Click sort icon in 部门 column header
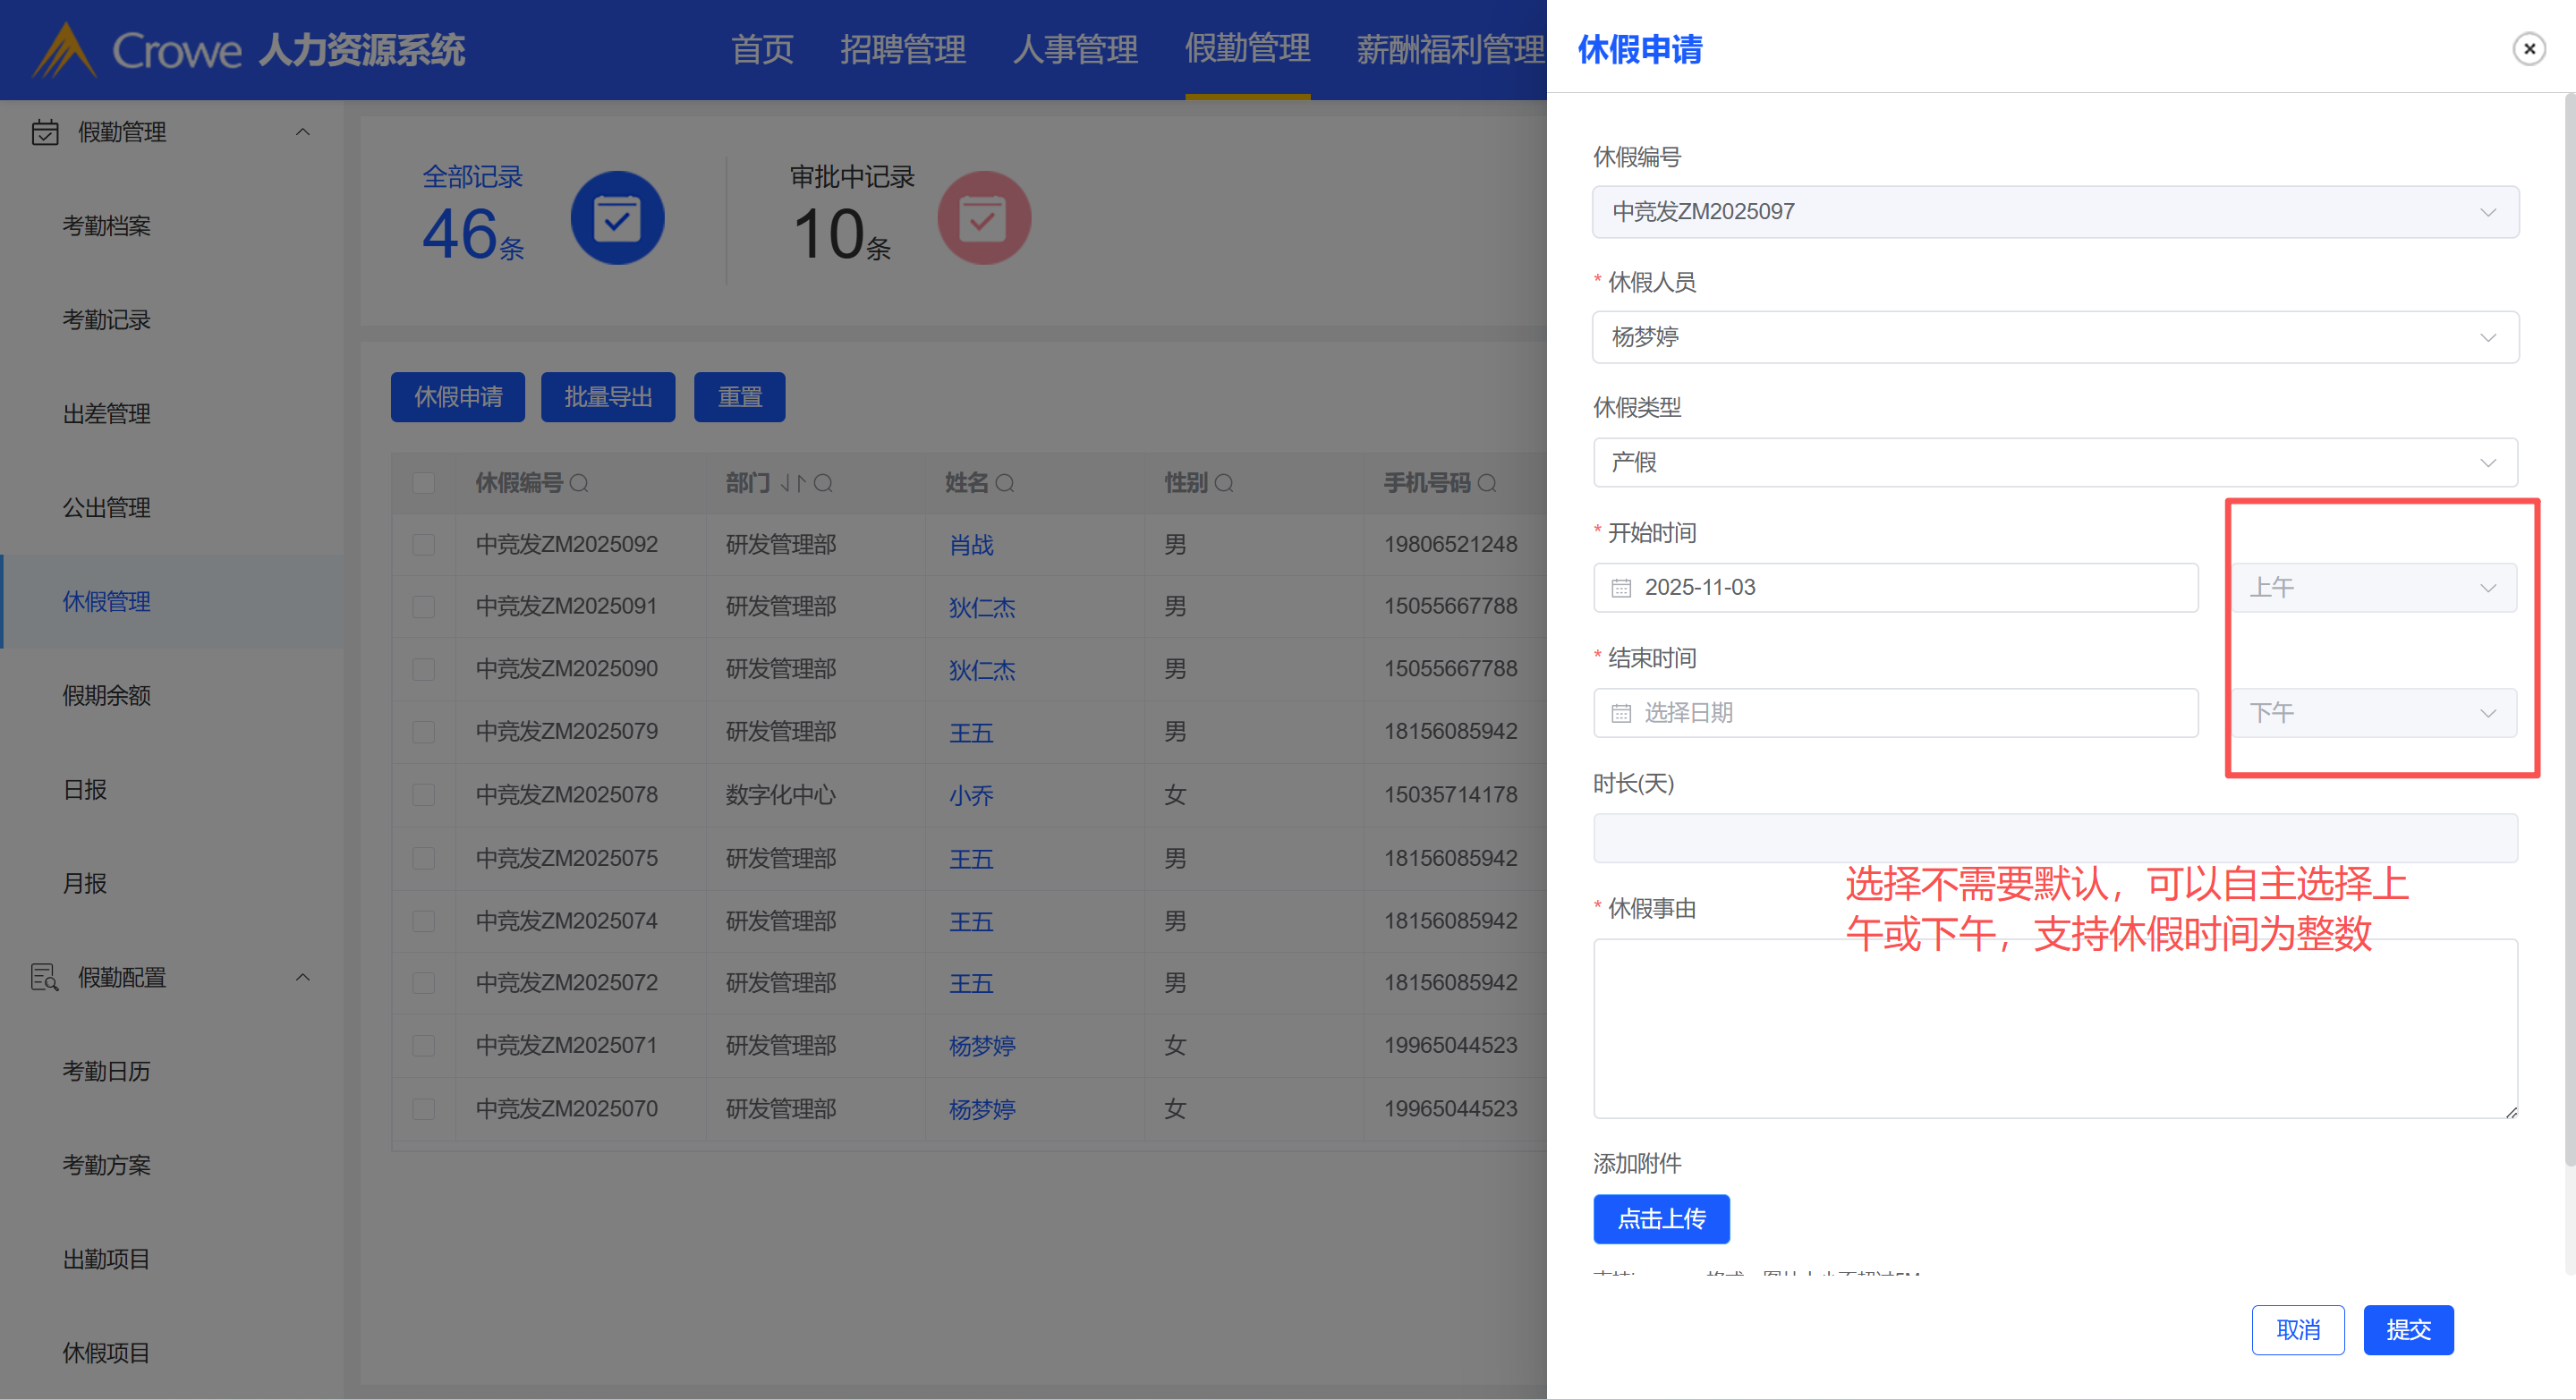2576x1400 pixels. point(792,484)
